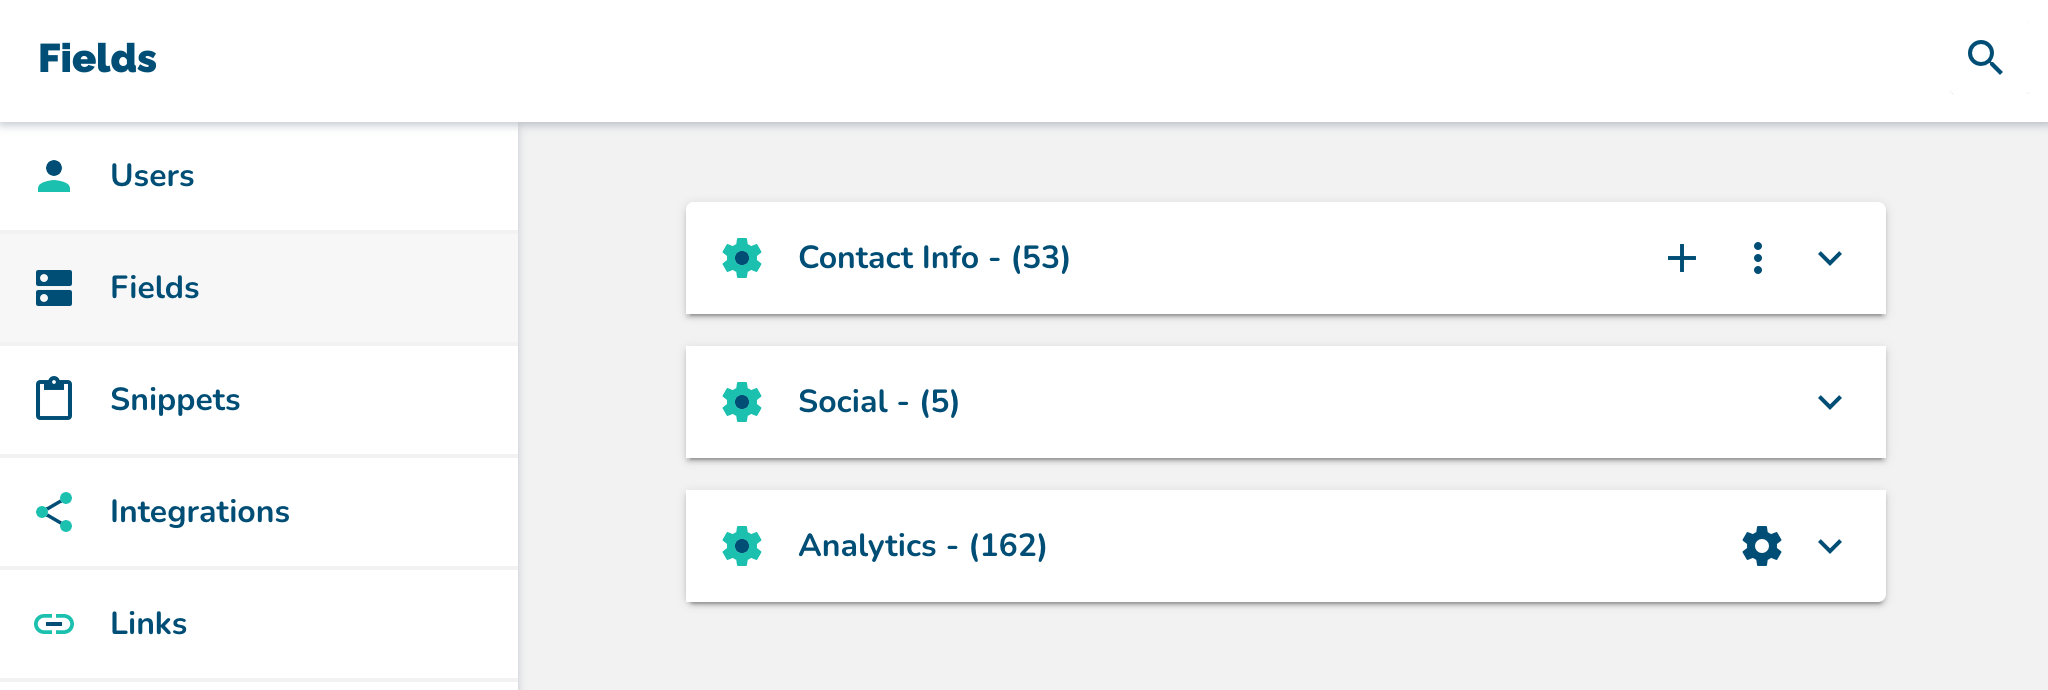Open the Integrations page
The height and width of the screenshot is (690, 2048).
point(259,512)
